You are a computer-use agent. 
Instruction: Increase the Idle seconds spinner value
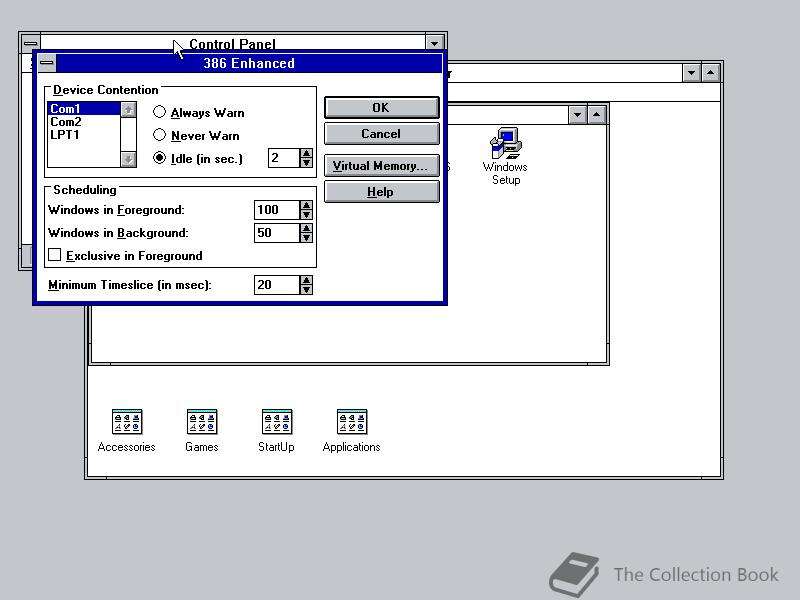pyautogui.click(x=306, y=154)
